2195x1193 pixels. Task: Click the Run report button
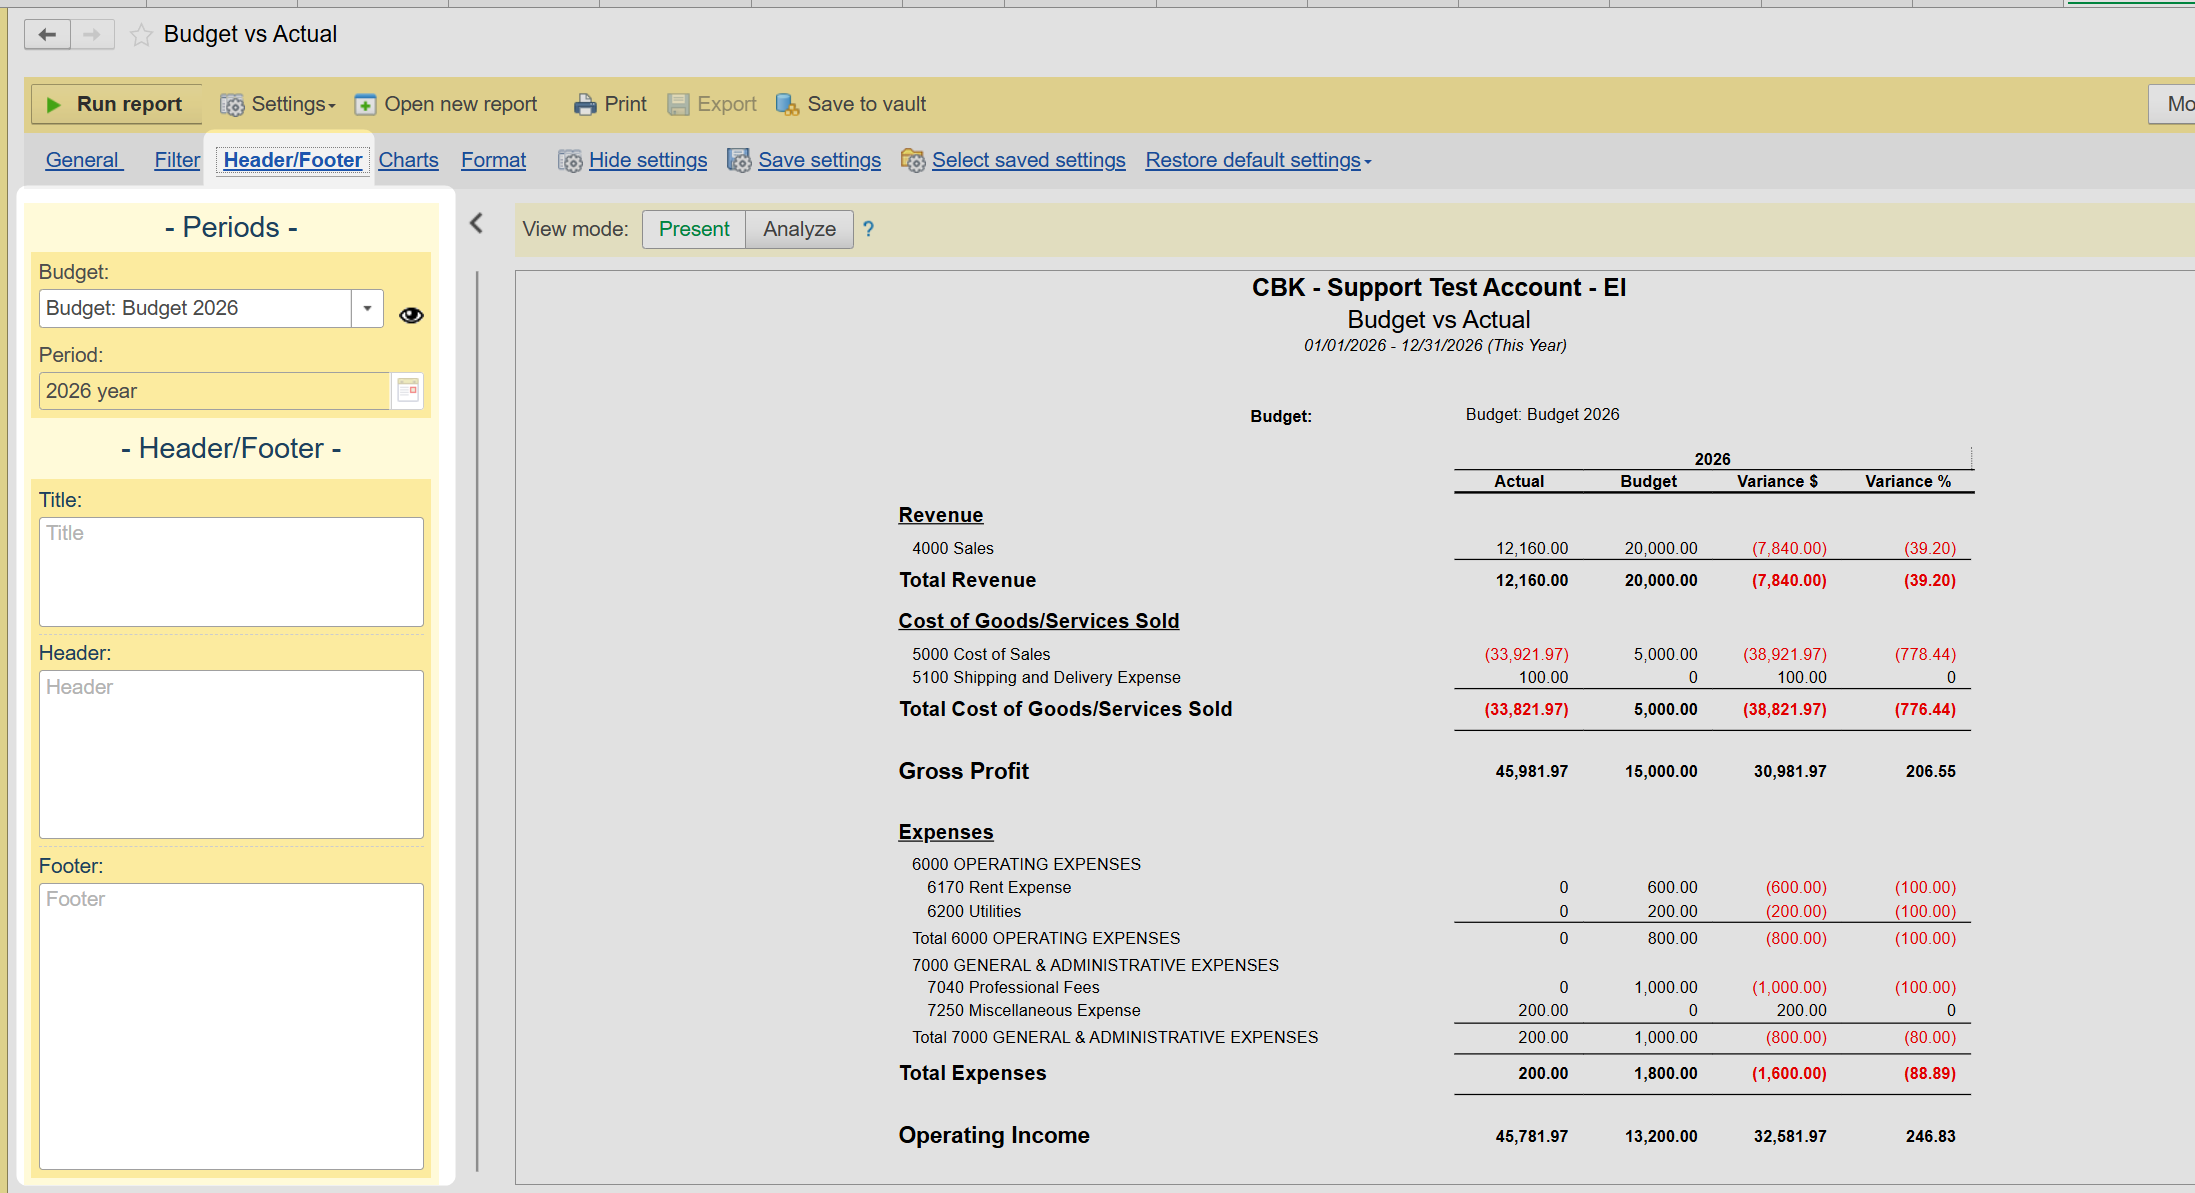click(116, 105)
